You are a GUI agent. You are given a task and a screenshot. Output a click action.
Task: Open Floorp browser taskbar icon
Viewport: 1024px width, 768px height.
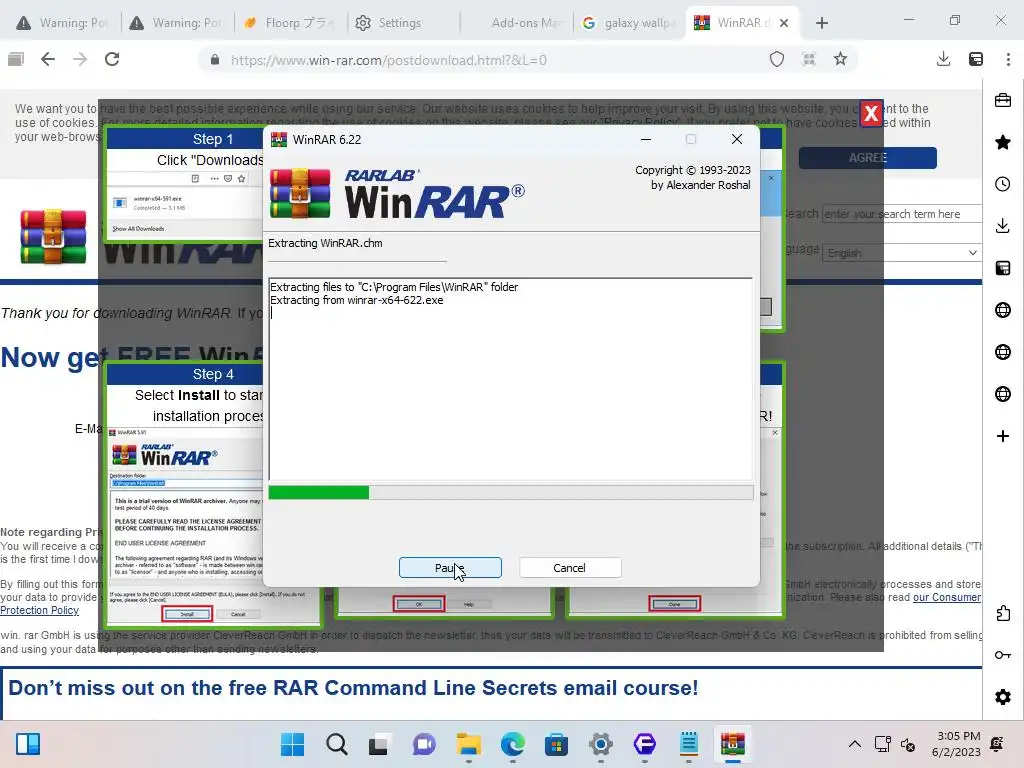click(x=645, y=744)
